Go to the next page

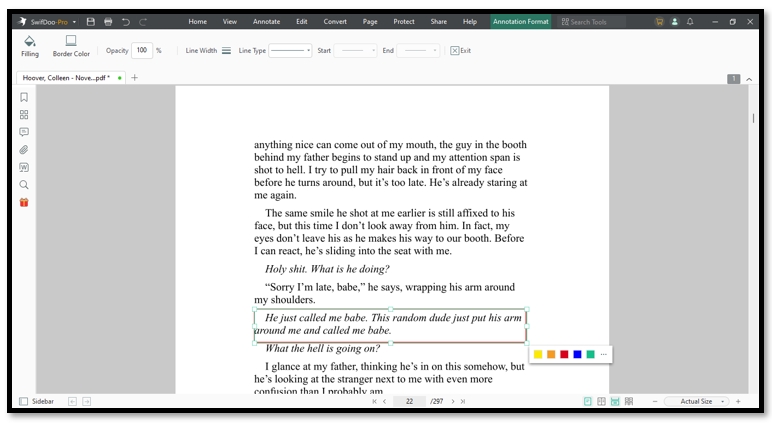(453, 401)
